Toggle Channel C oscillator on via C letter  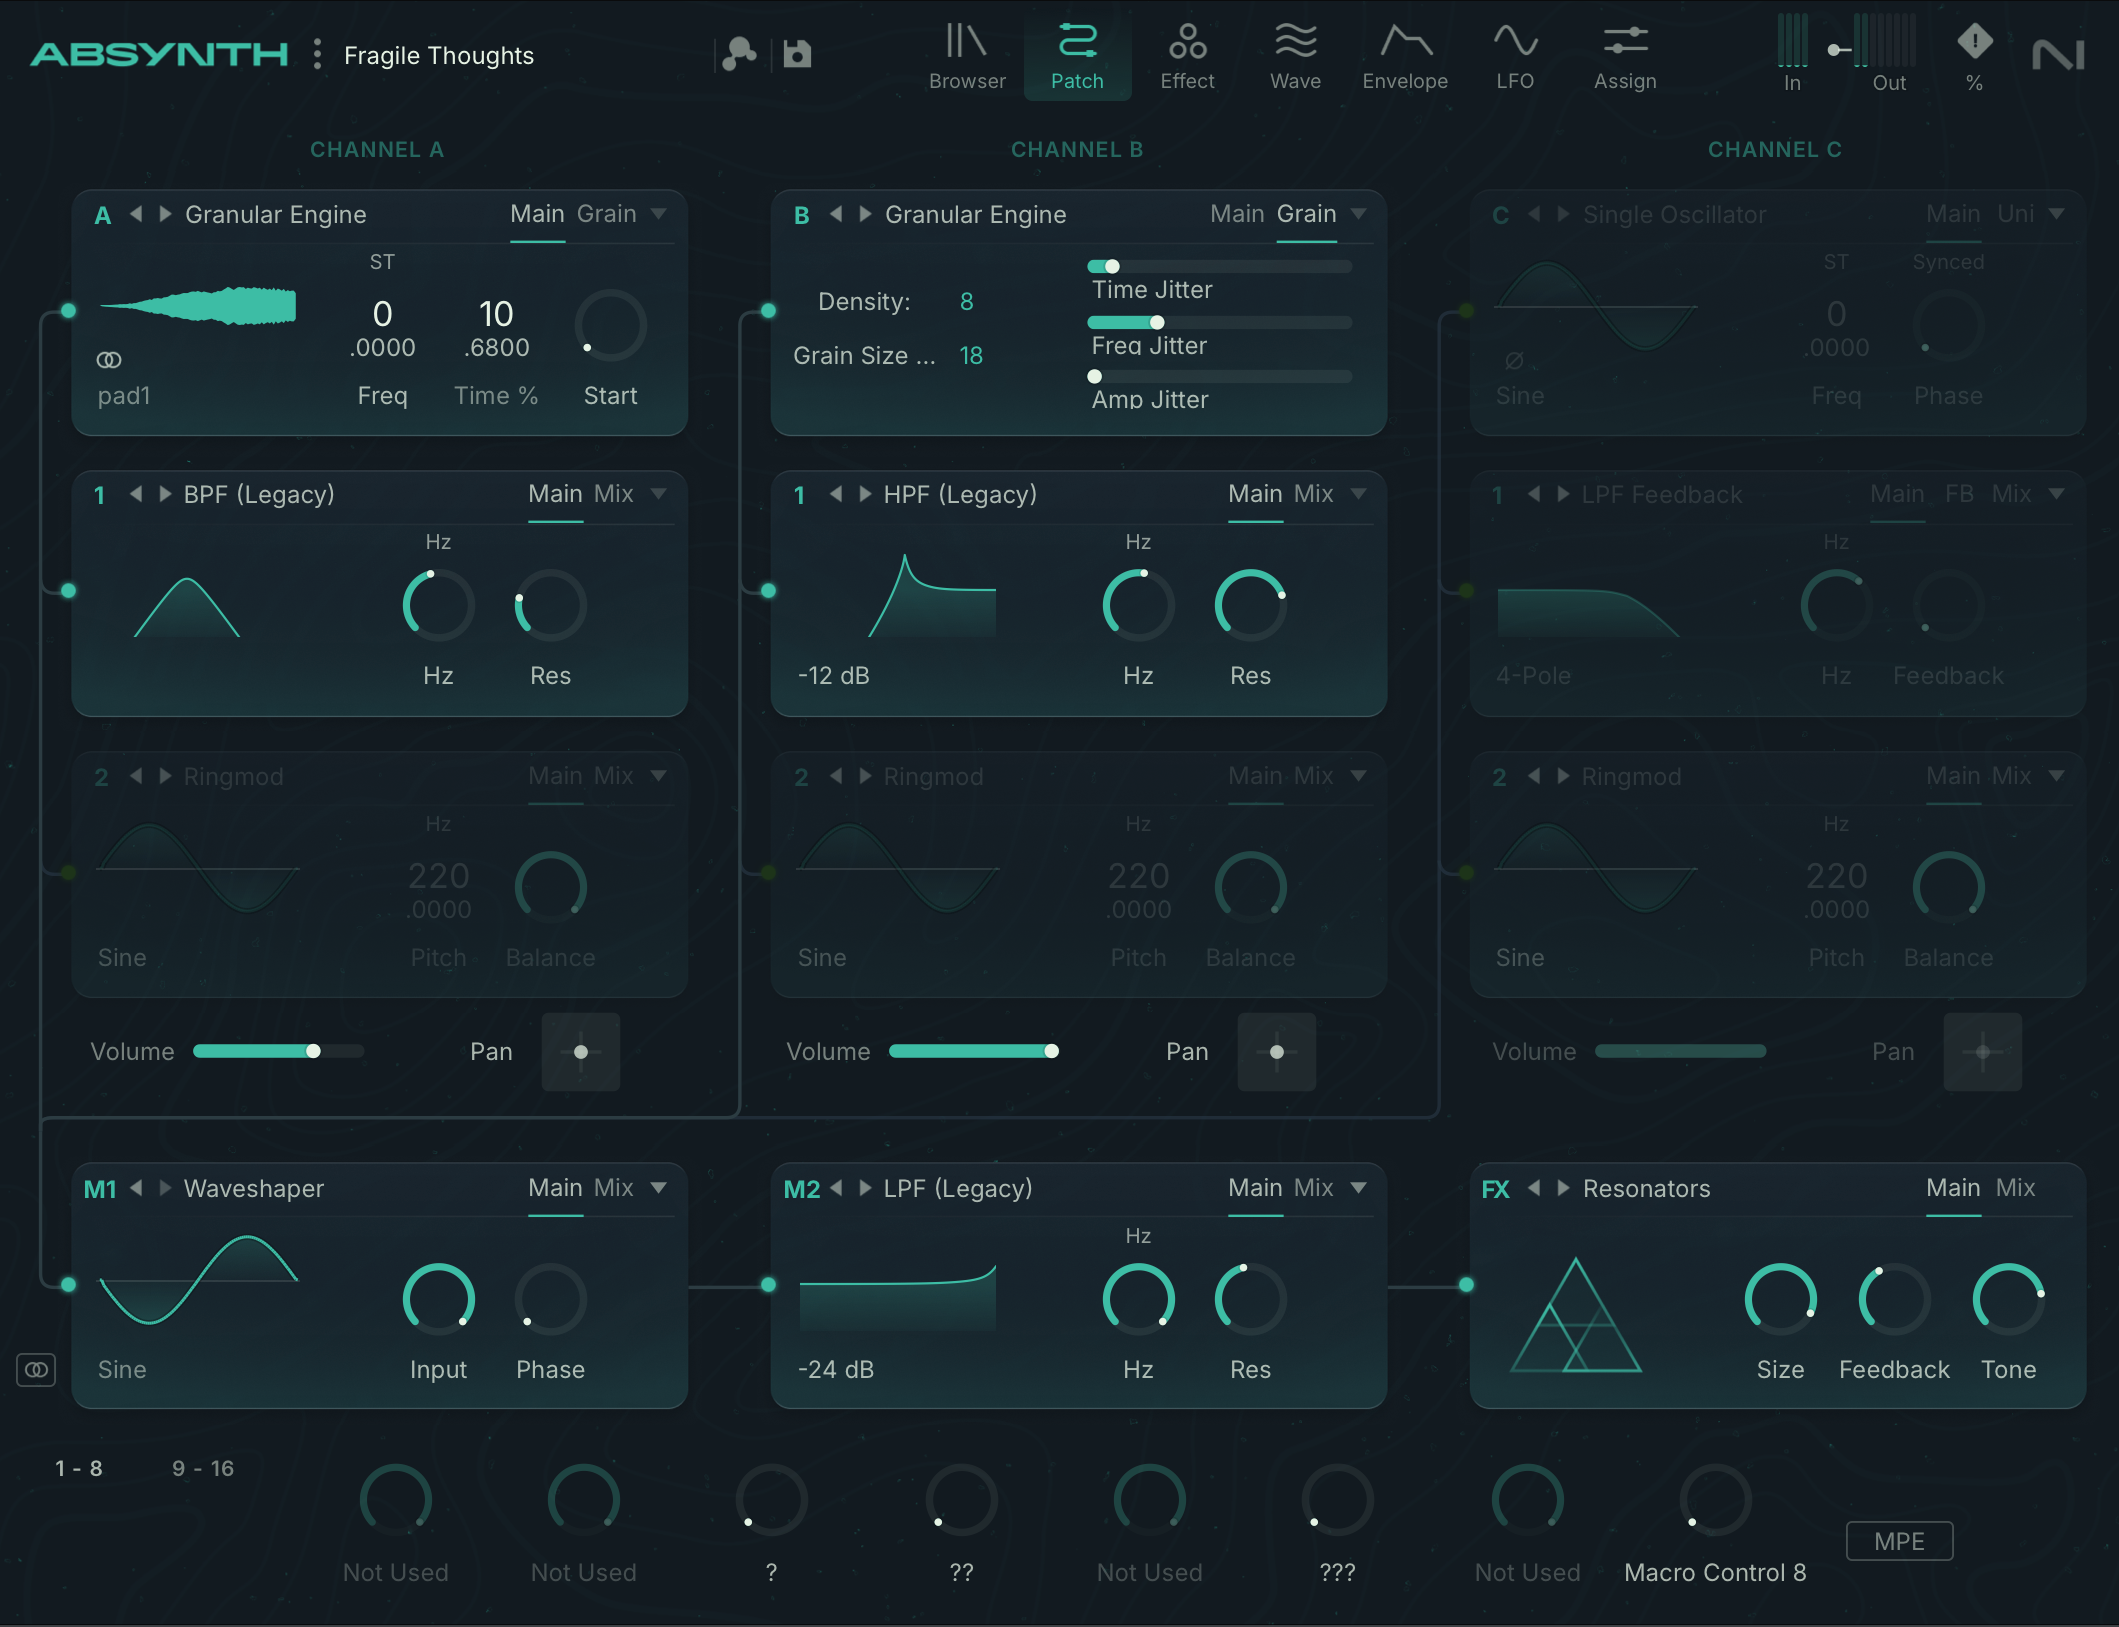(x=1500, y=215)
